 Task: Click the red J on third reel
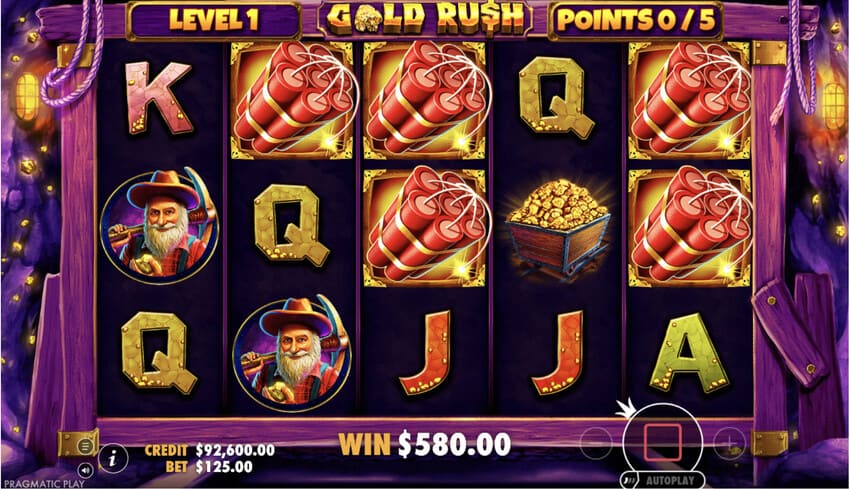tap(426, 352)
